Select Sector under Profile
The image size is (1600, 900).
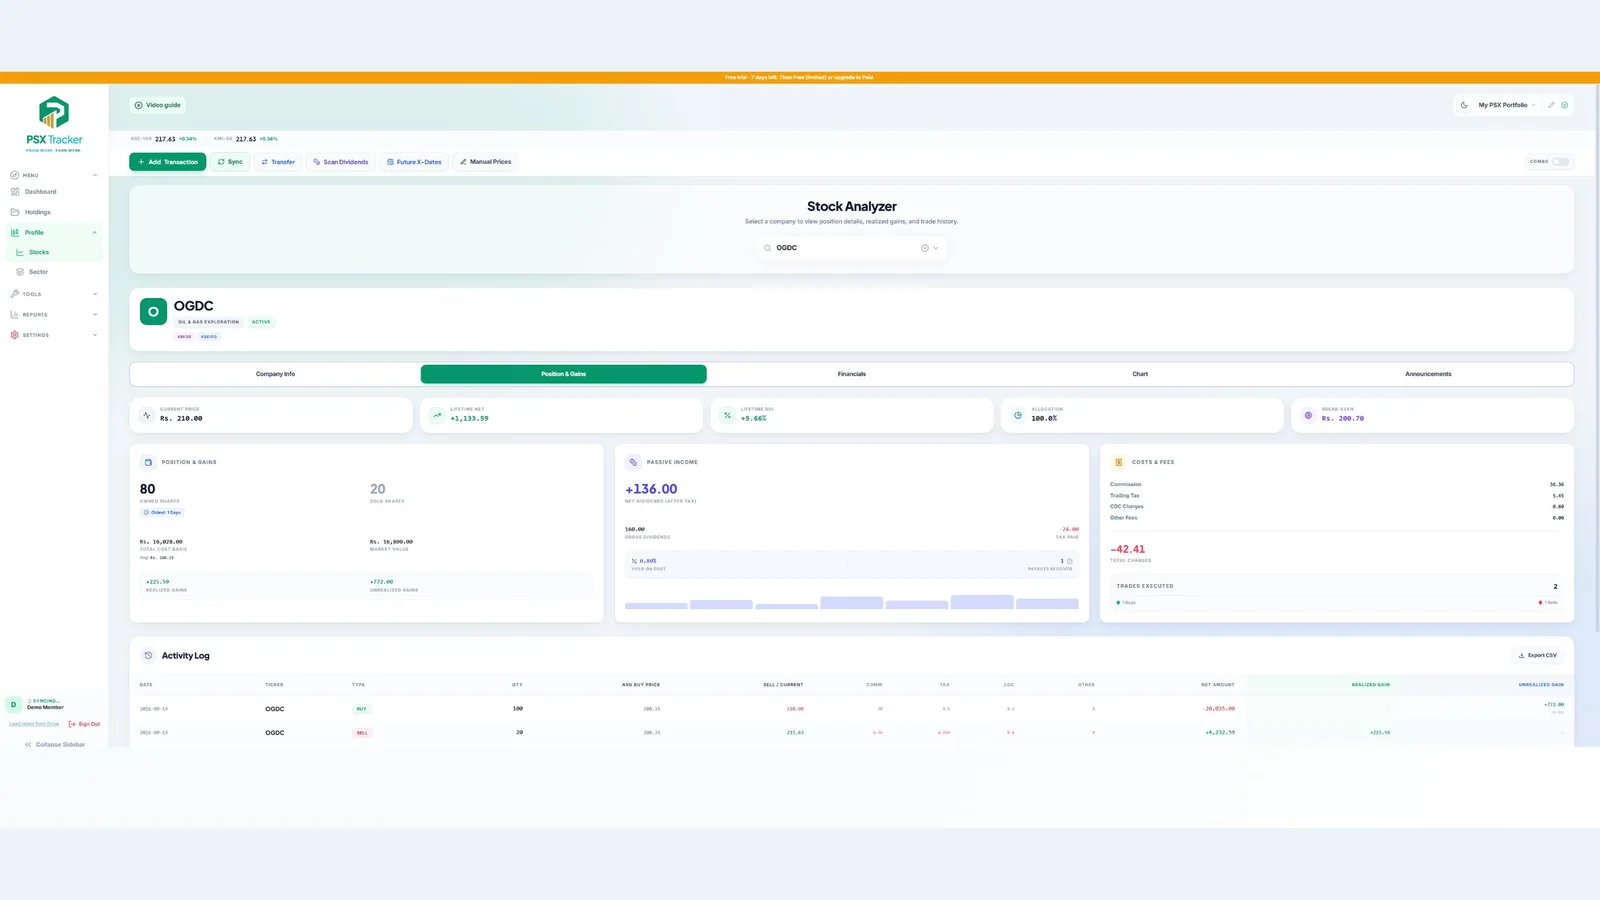pos(56,272)
